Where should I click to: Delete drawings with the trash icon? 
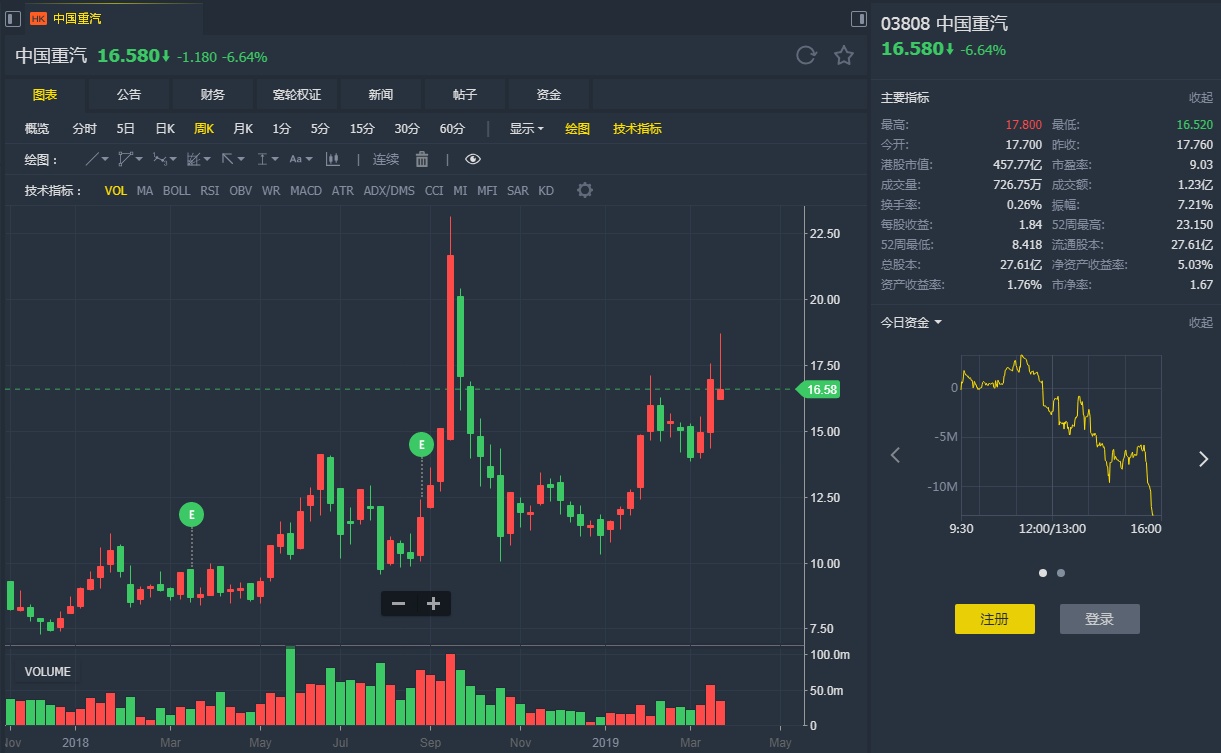[x=422, y=159]
